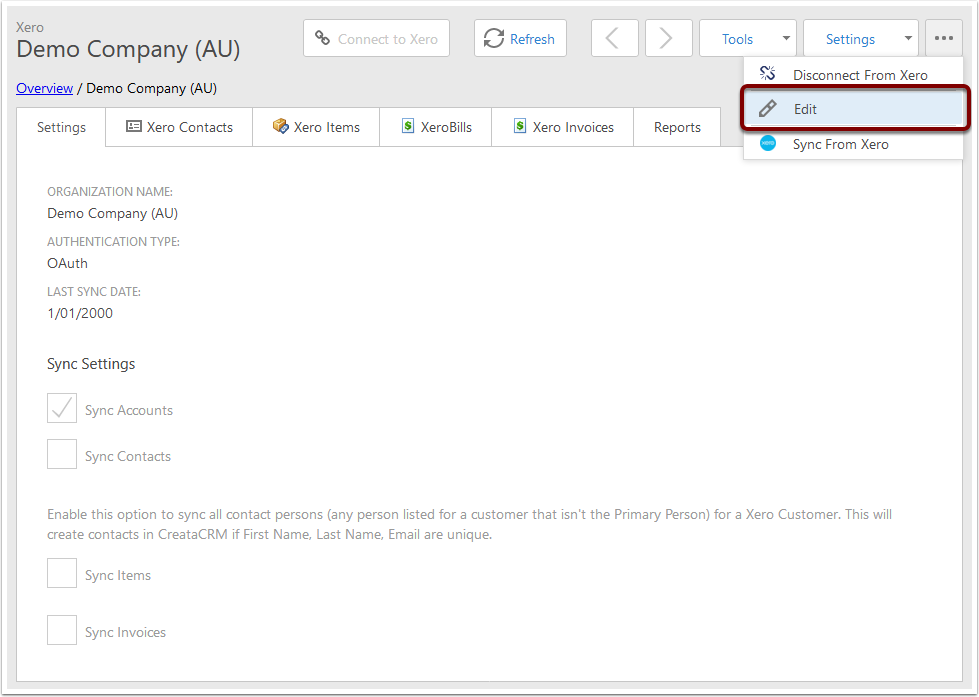The width and height of the screenshot is (979, 697).
Task: Go to previous record with left arrow
Action: tap(614, 38)
